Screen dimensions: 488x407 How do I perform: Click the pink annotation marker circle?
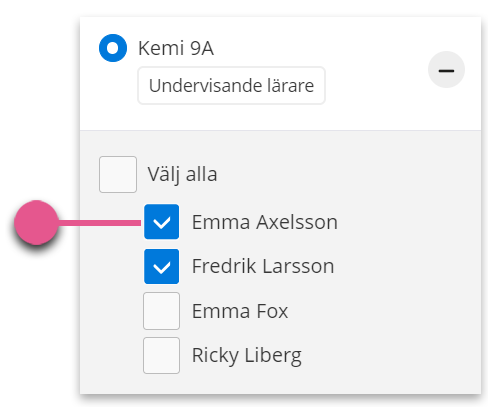coord(36,222)
